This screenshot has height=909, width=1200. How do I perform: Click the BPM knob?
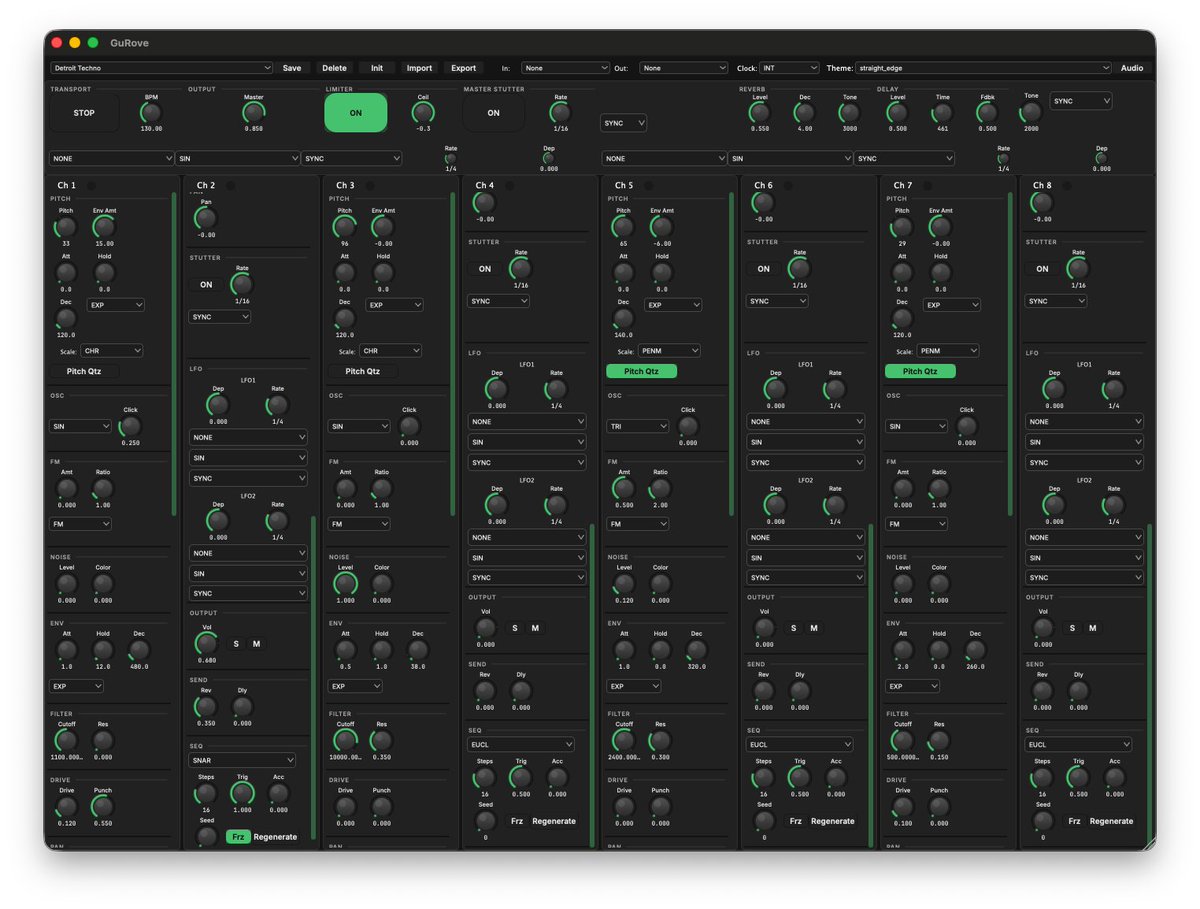coord(151,113)
